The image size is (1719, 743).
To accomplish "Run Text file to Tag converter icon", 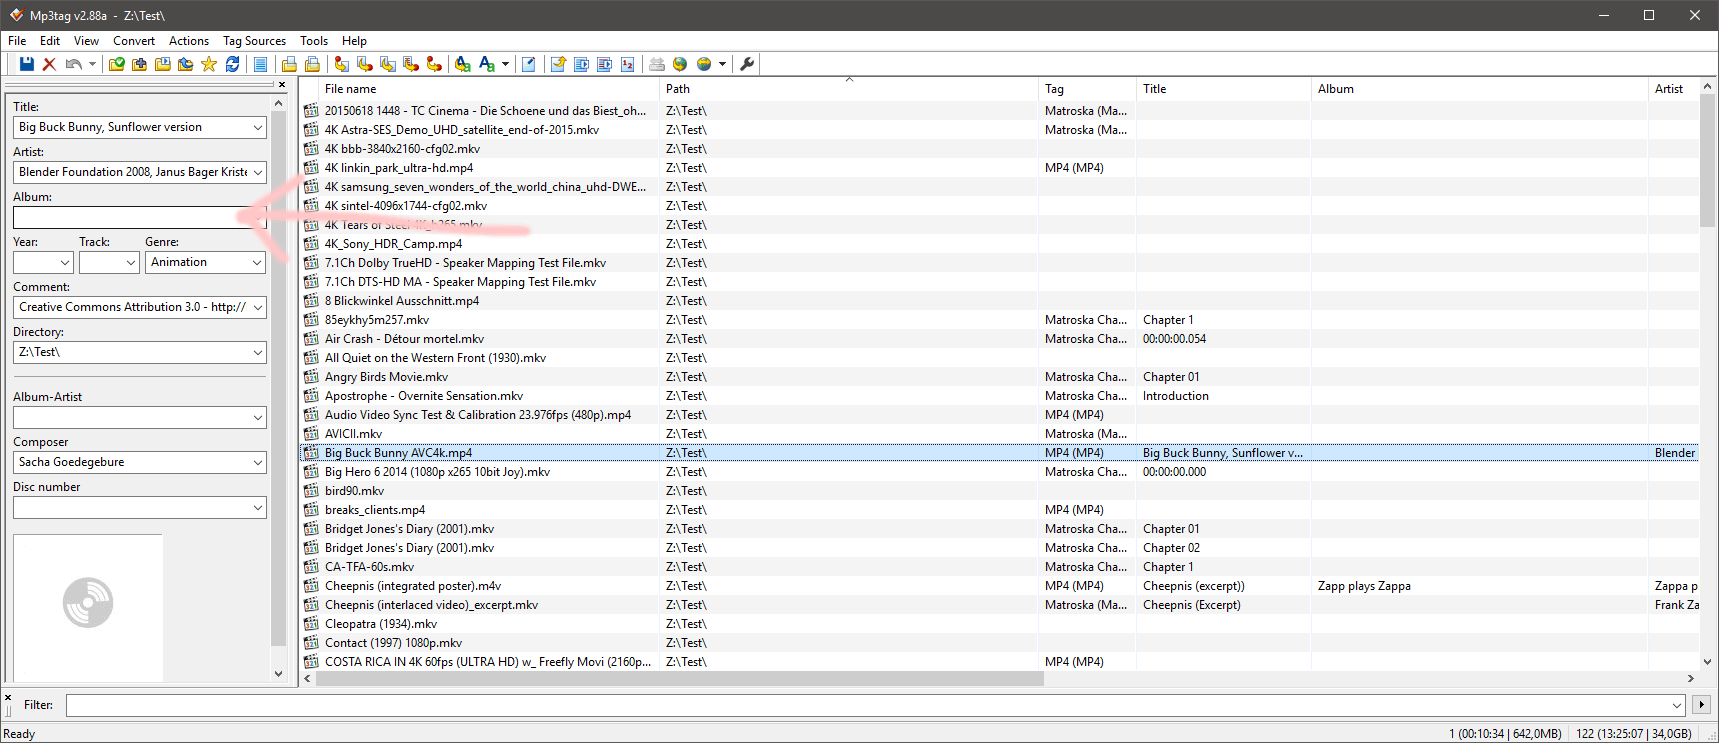I will coord(411,64).
